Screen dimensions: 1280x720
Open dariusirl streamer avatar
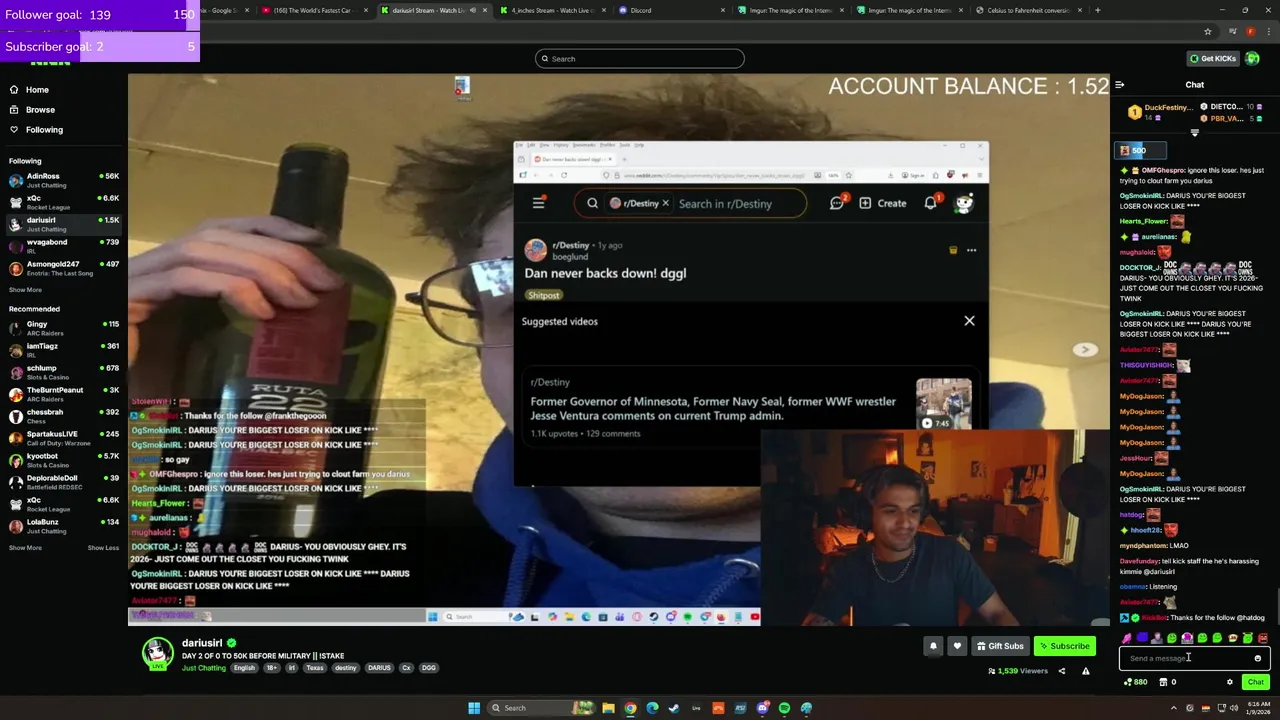[x=157, y=652]
